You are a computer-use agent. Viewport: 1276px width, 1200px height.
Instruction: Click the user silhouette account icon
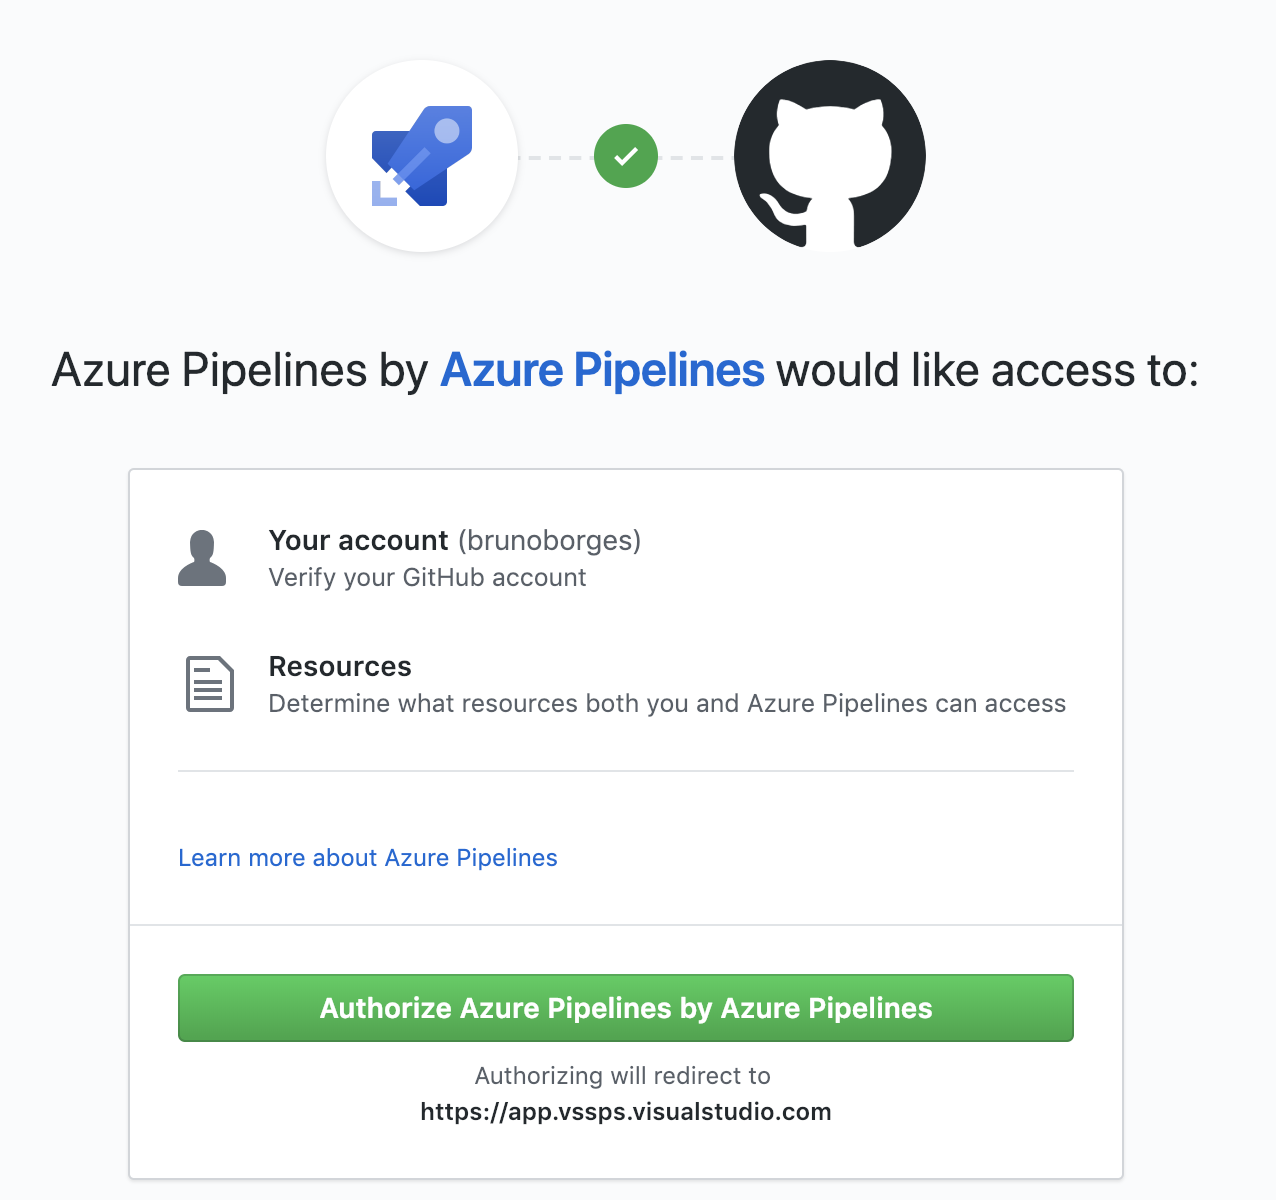202,558
